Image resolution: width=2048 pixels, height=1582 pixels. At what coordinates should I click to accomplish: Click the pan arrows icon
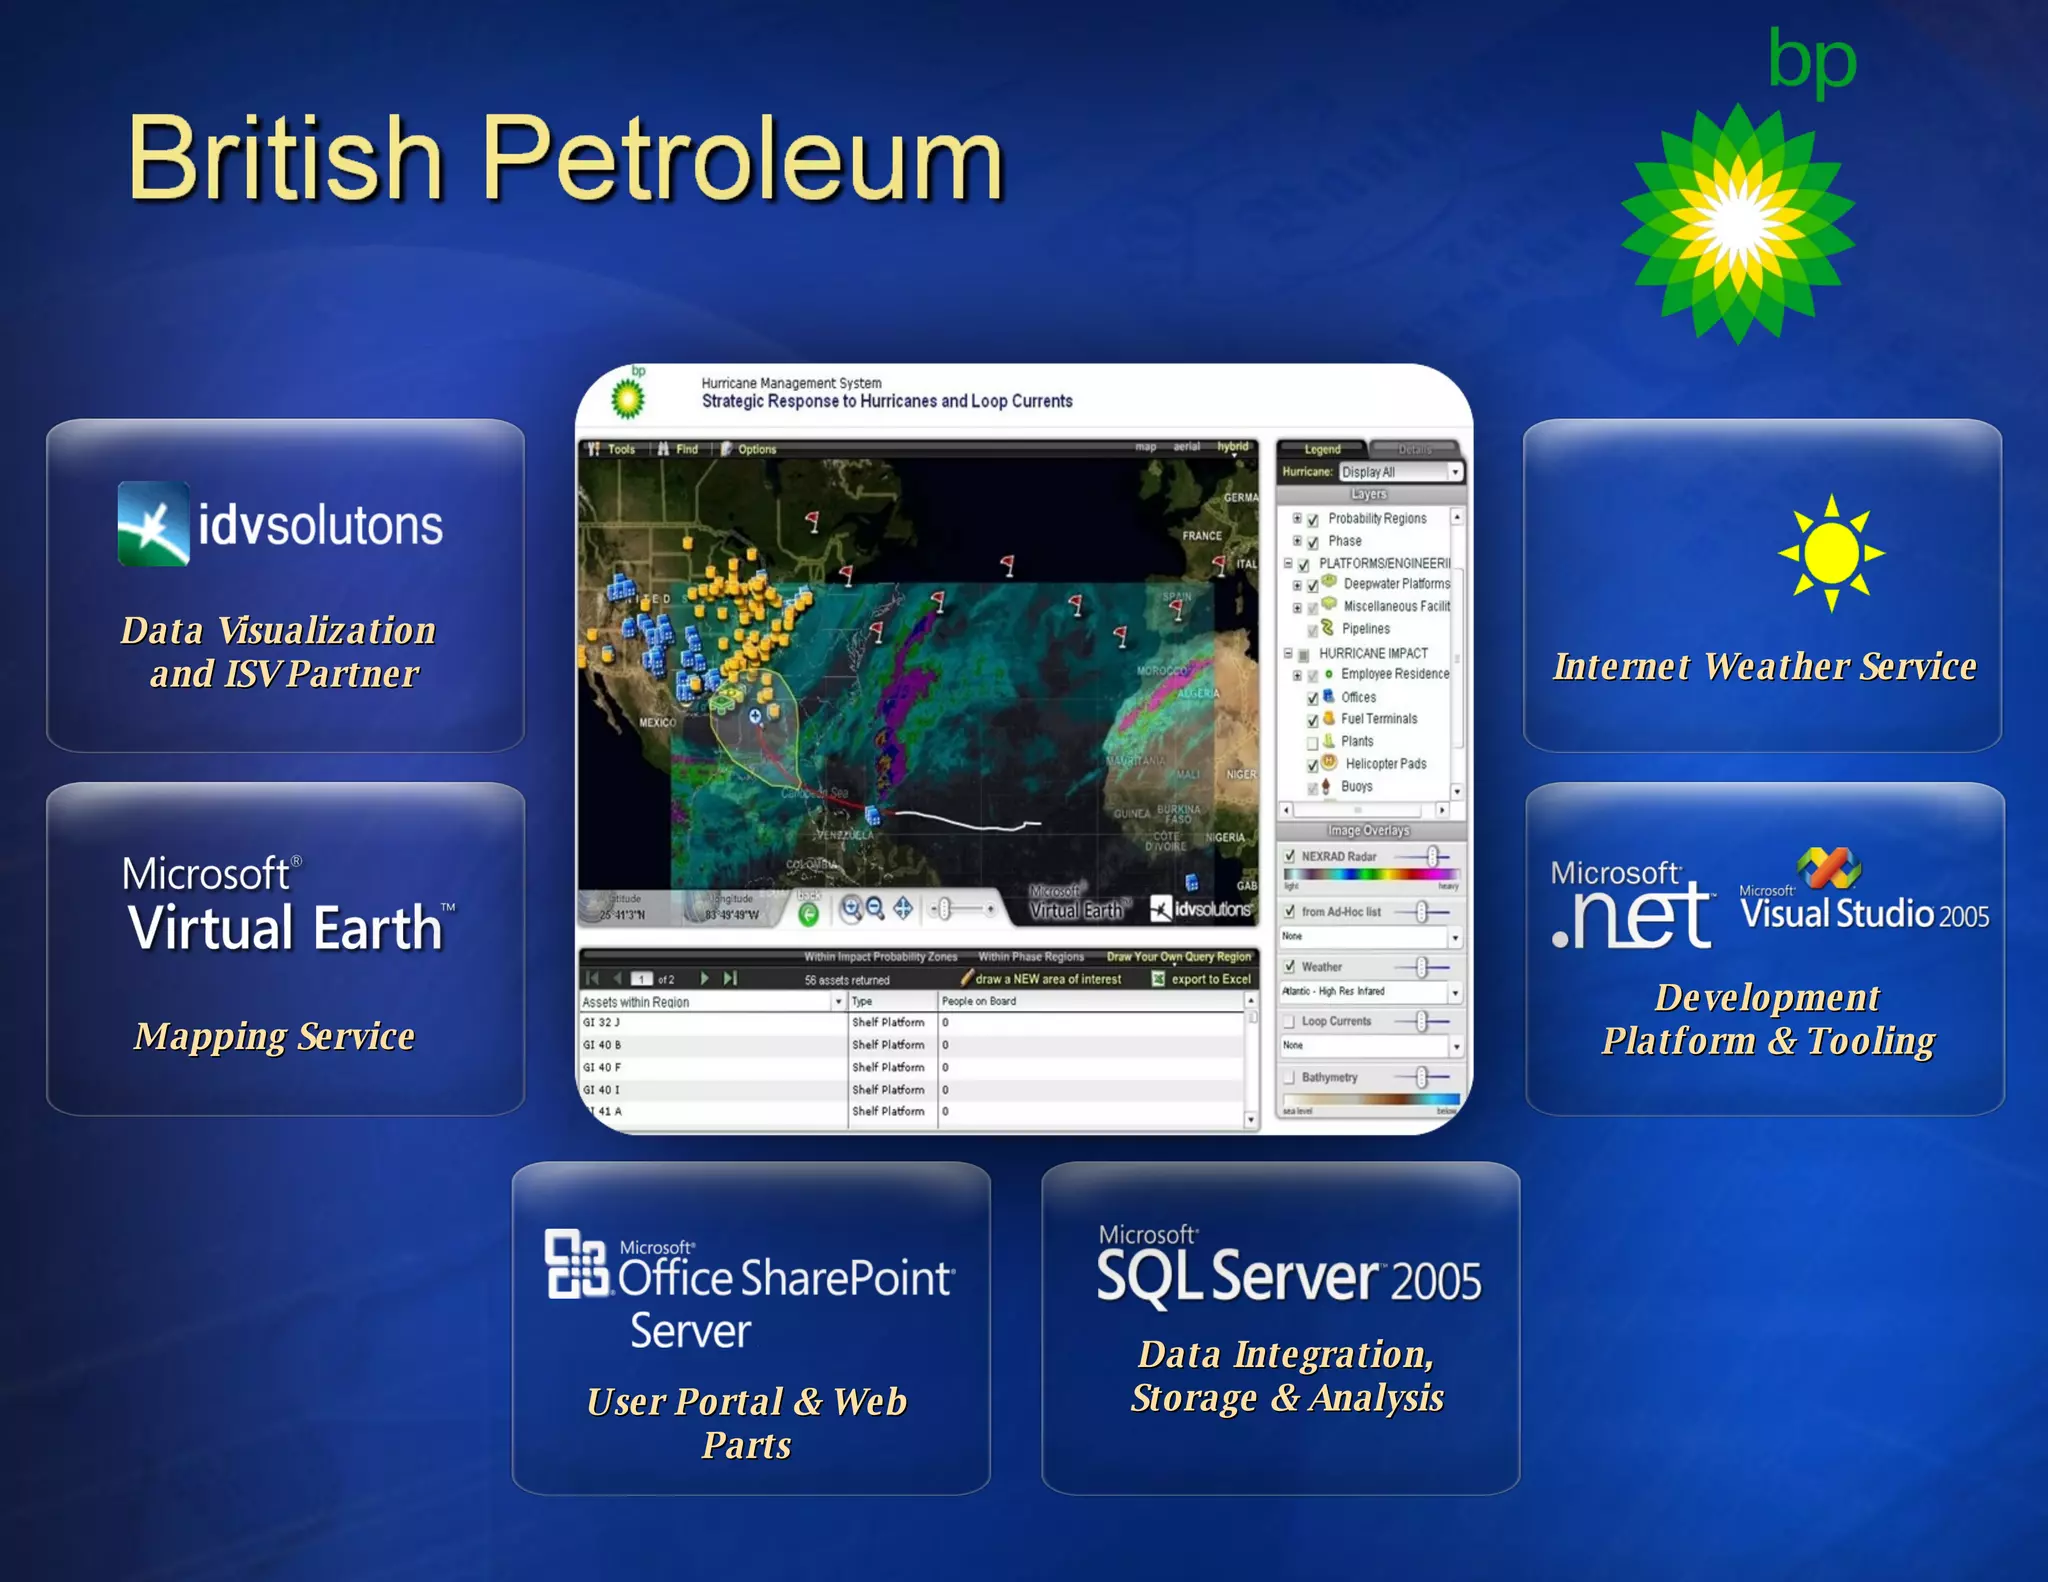pos(903,908)
